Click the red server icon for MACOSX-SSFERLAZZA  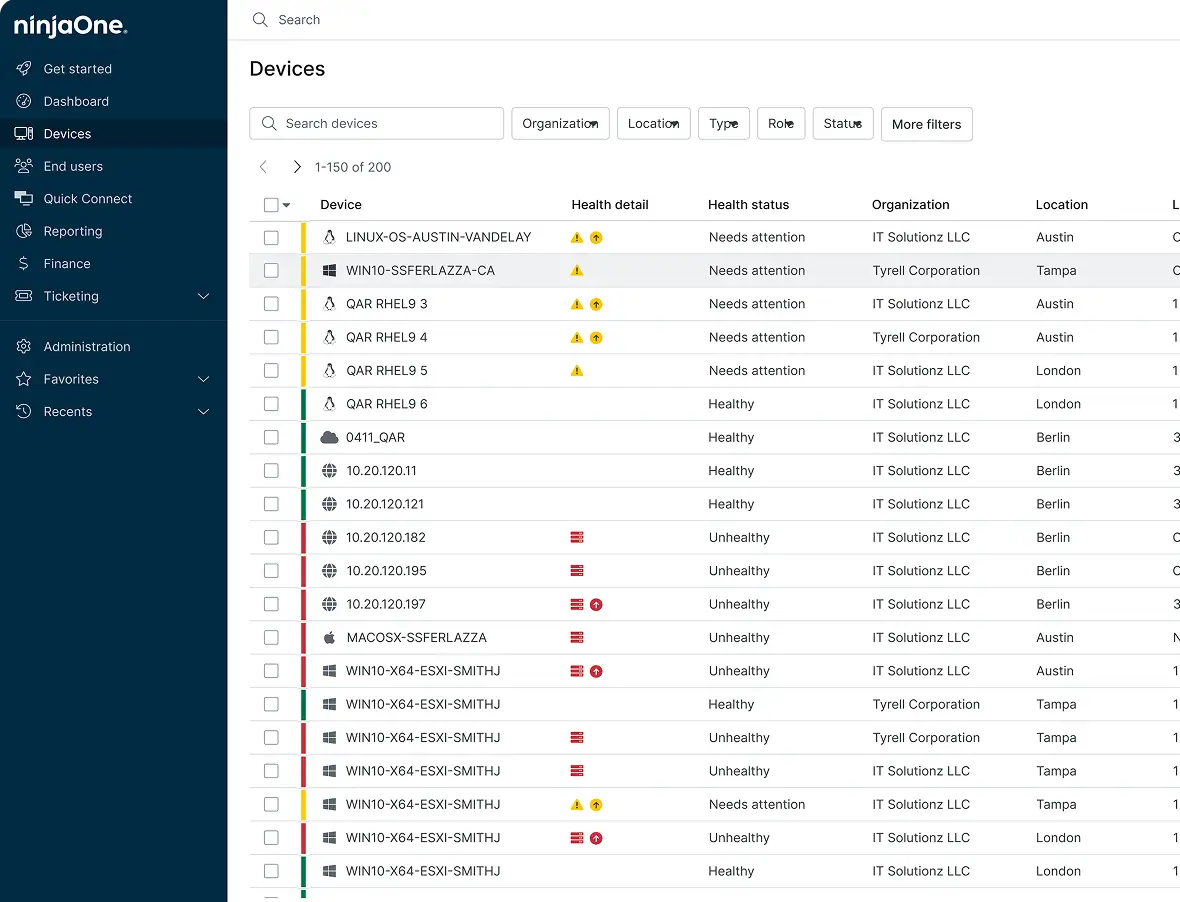[577, 637]
